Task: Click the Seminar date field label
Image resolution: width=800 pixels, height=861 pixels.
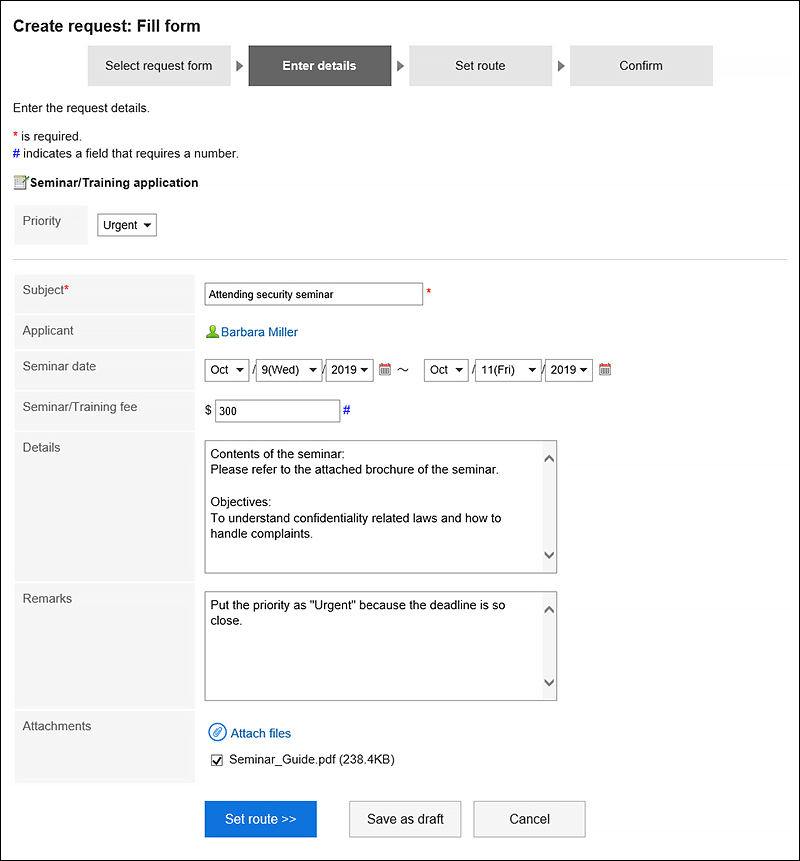Action: (x=59, y=366)
